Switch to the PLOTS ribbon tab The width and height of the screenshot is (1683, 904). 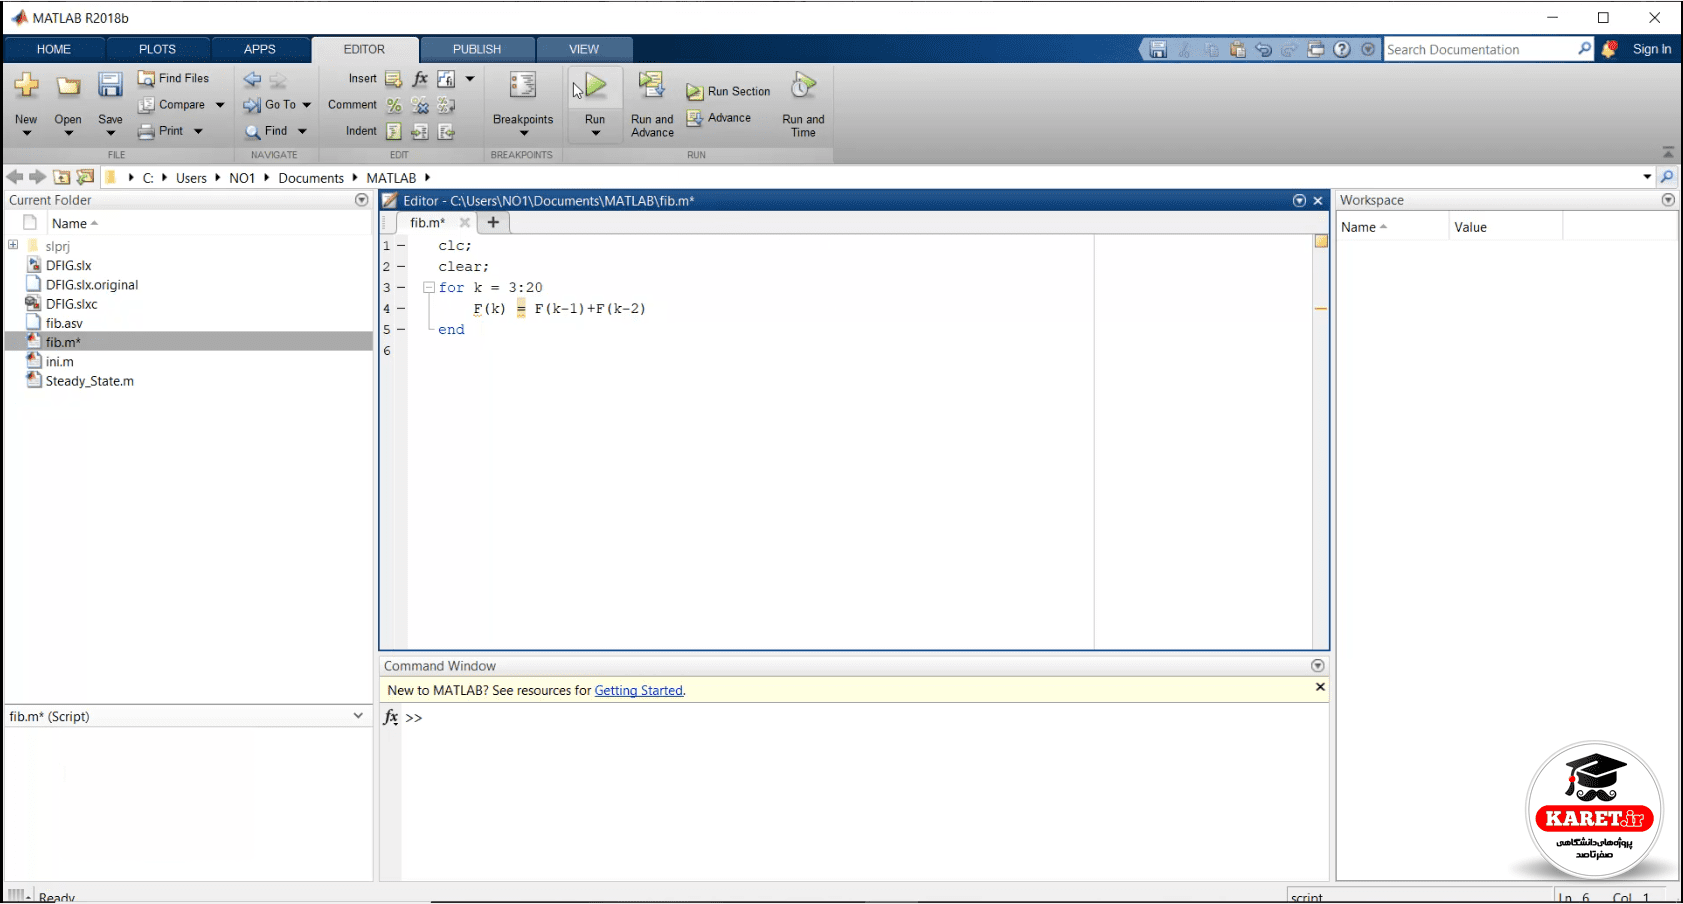click(157, 49)
